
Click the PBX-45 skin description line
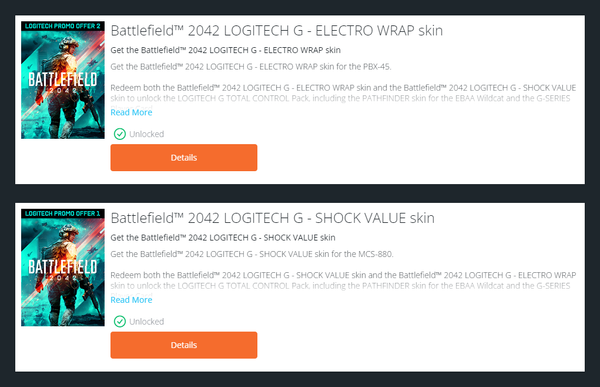click(251, 67)
